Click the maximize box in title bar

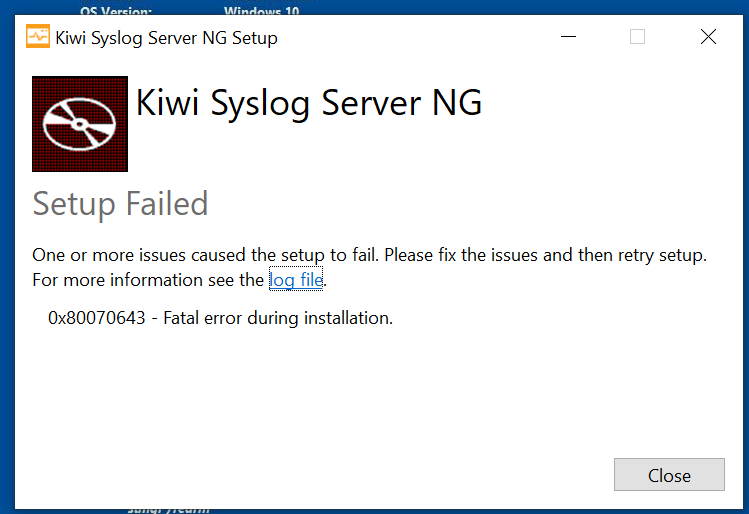(637, 37)
